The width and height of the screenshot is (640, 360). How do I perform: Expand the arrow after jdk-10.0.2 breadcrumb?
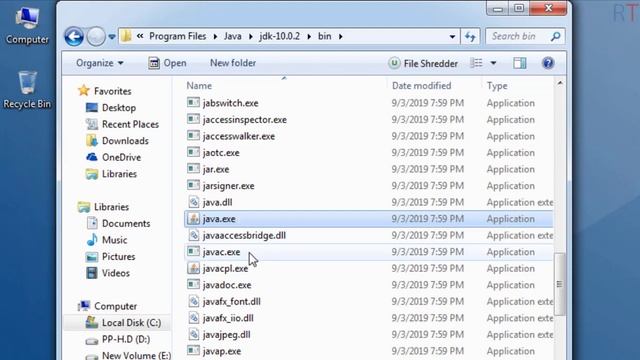point(309,37)
